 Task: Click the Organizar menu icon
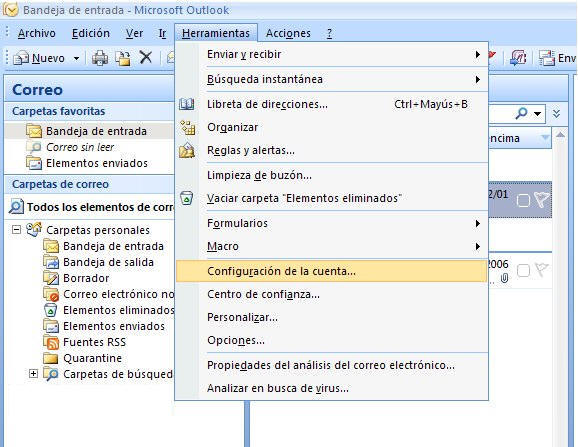coord(187,127)
